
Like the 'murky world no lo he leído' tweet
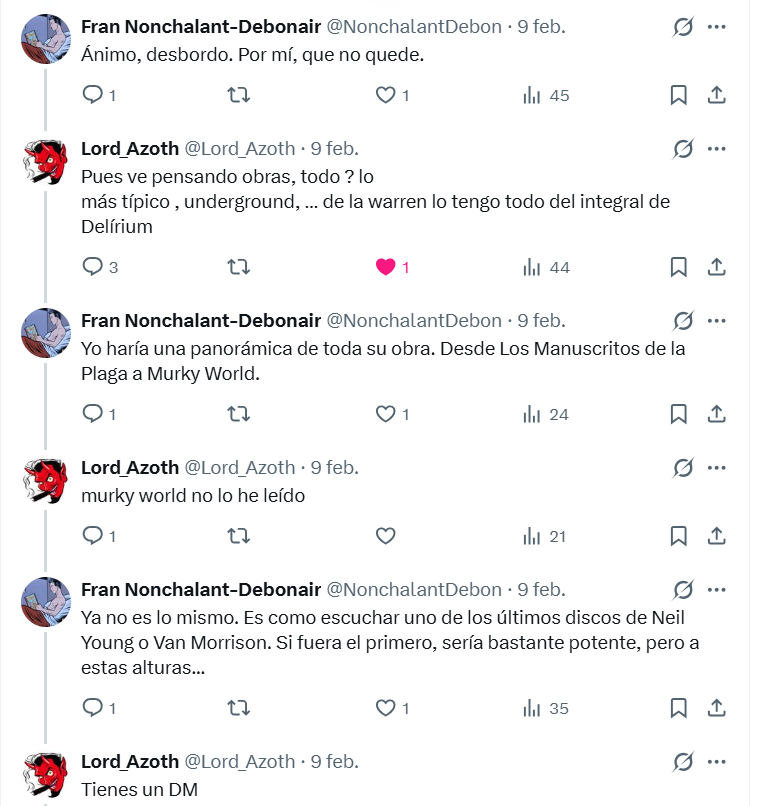[385, 536]
